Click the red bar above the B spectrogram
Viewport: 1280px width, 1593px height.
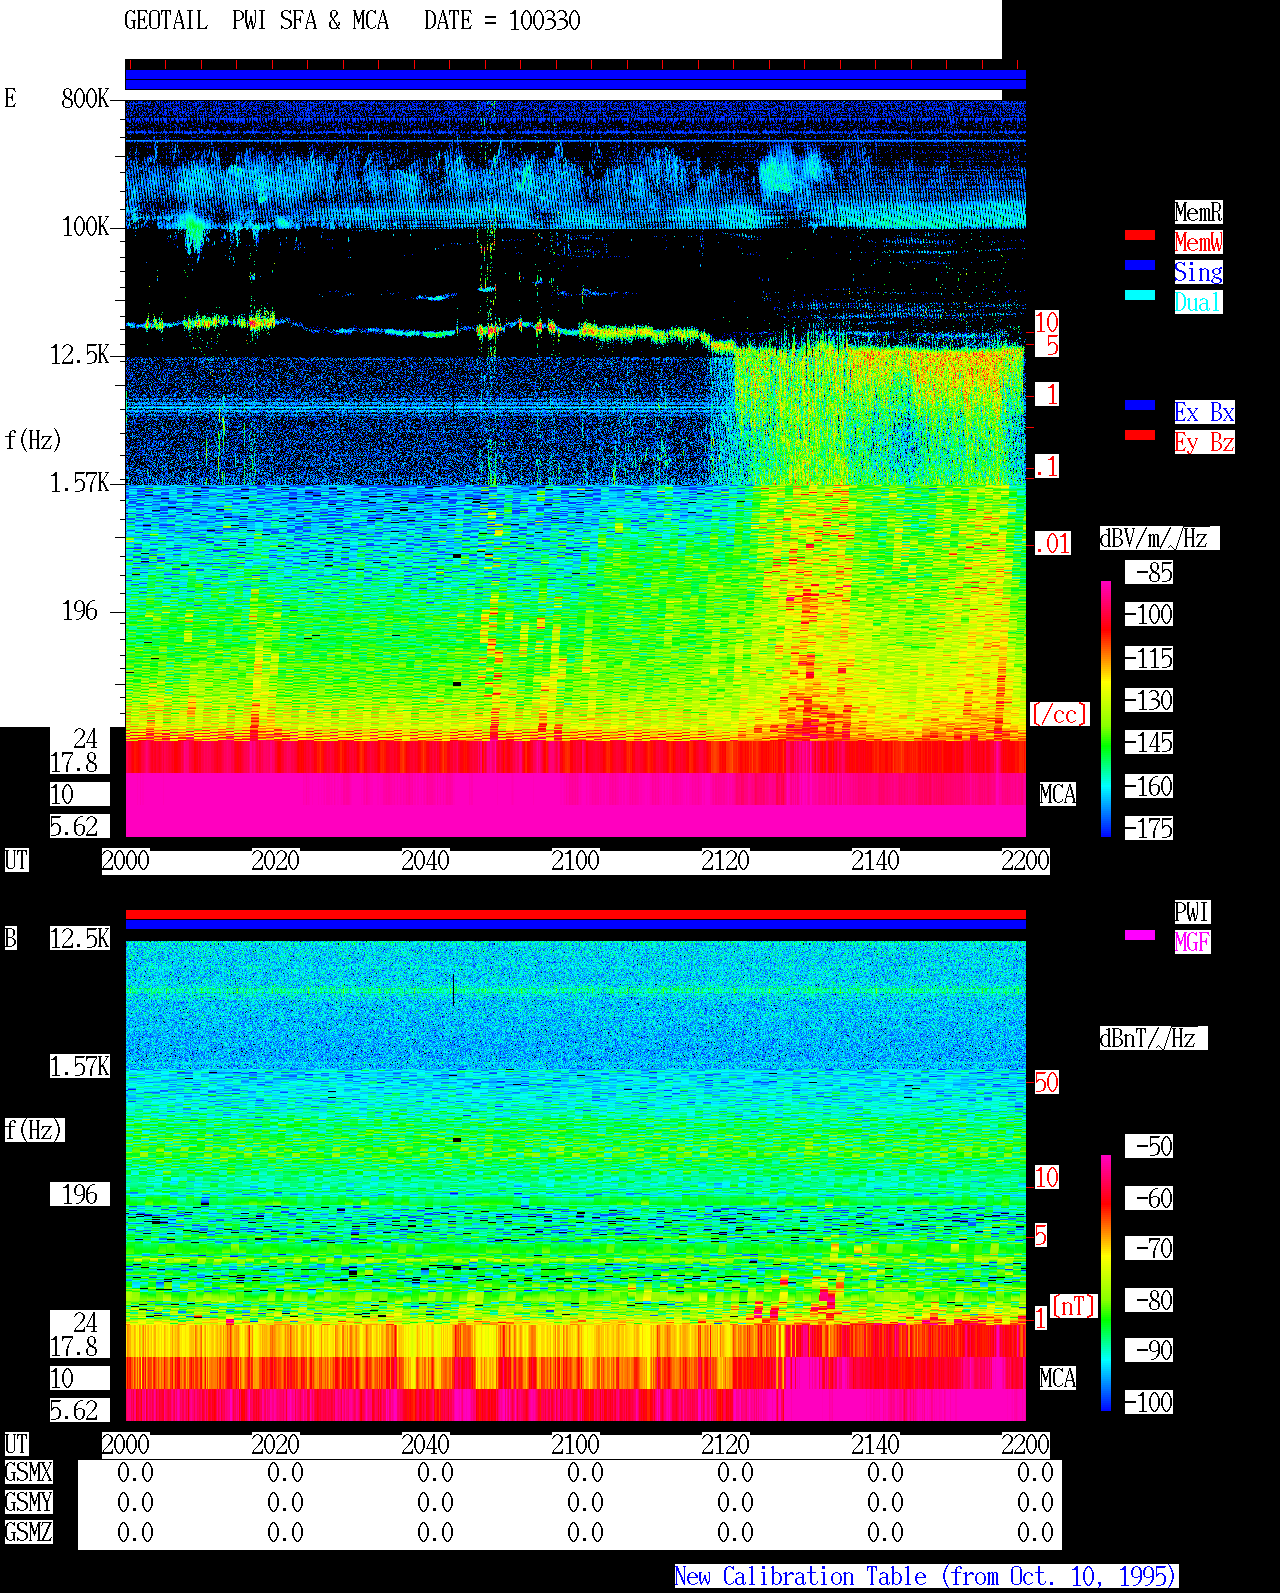(x=575, y=914)
